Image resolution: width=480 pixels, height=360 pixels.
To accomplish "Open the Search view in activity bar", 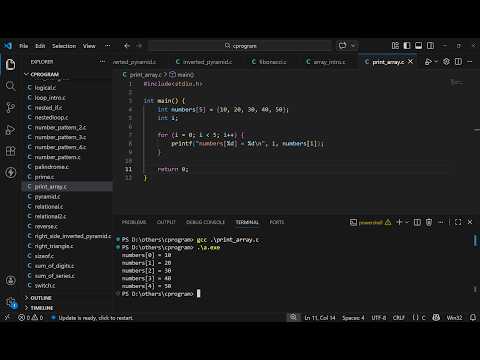I will [10, 86].
